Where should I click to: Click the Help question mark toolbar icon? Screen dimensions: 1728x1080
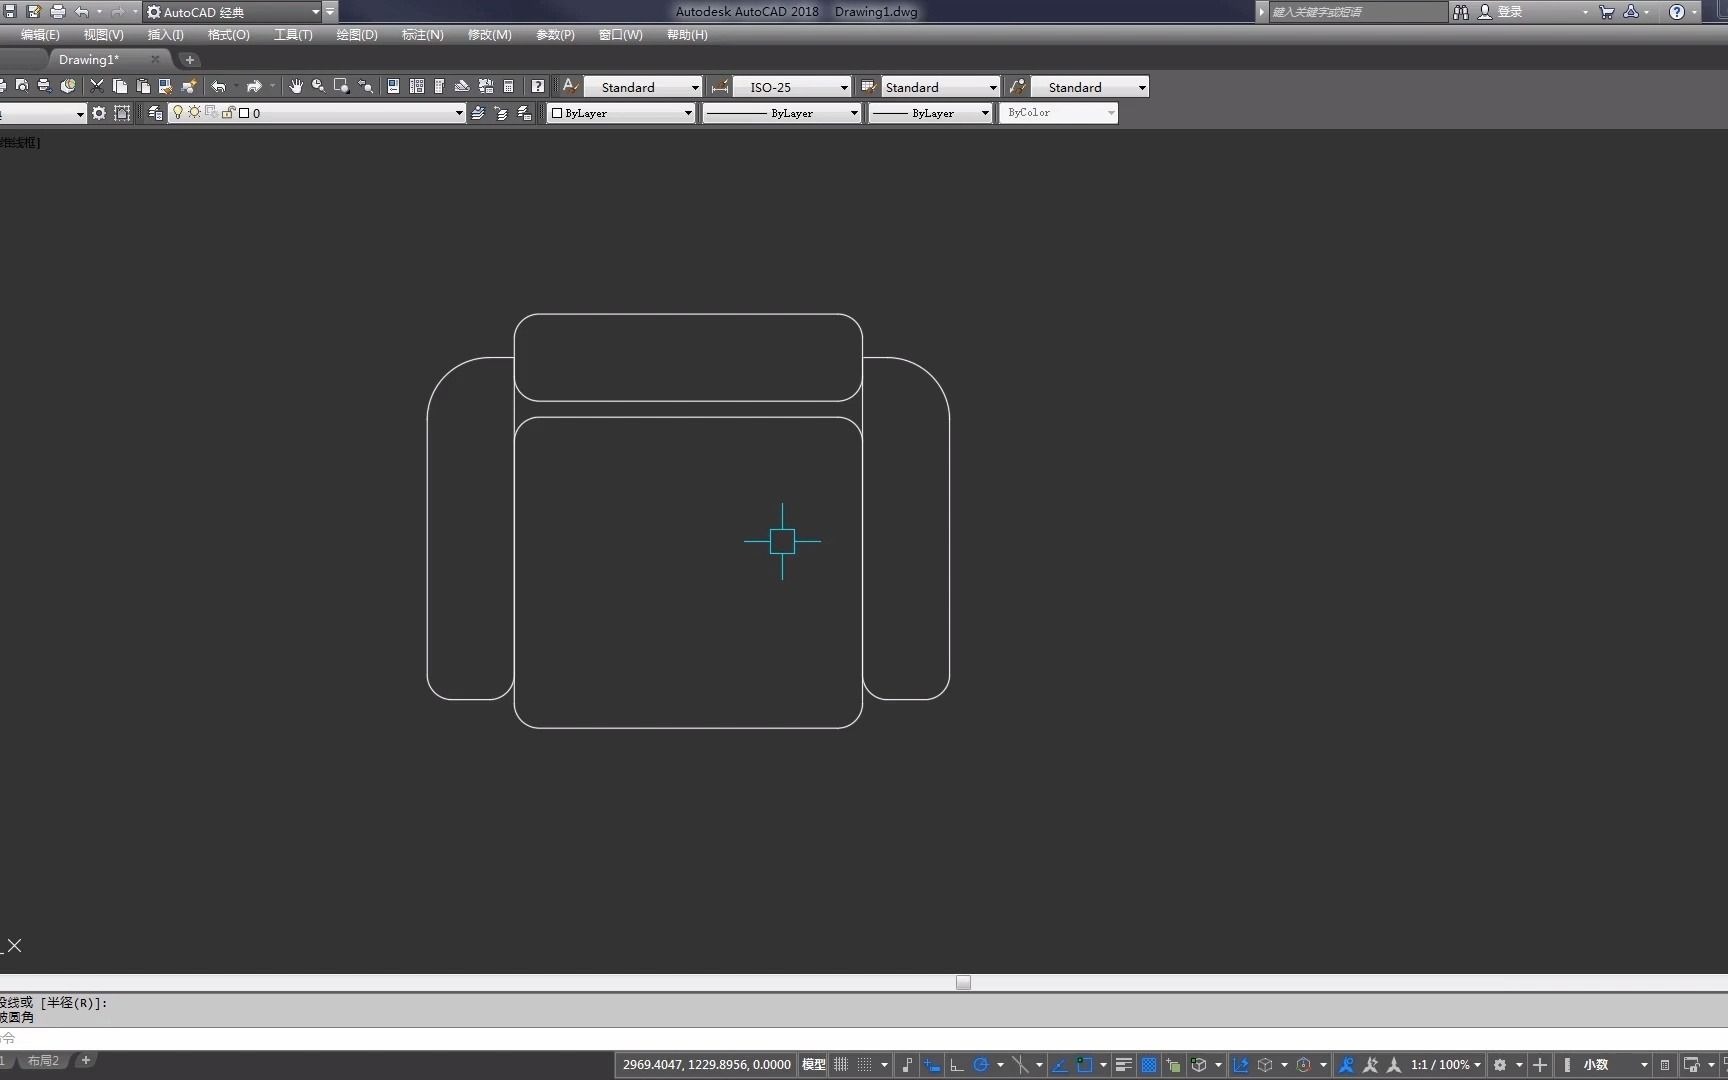point(538,86)
